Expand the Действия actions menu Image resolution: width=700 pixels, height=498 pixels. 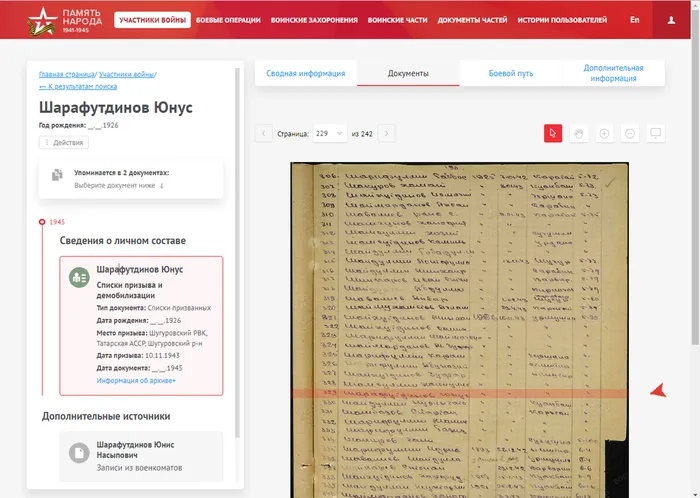point(64,143)
